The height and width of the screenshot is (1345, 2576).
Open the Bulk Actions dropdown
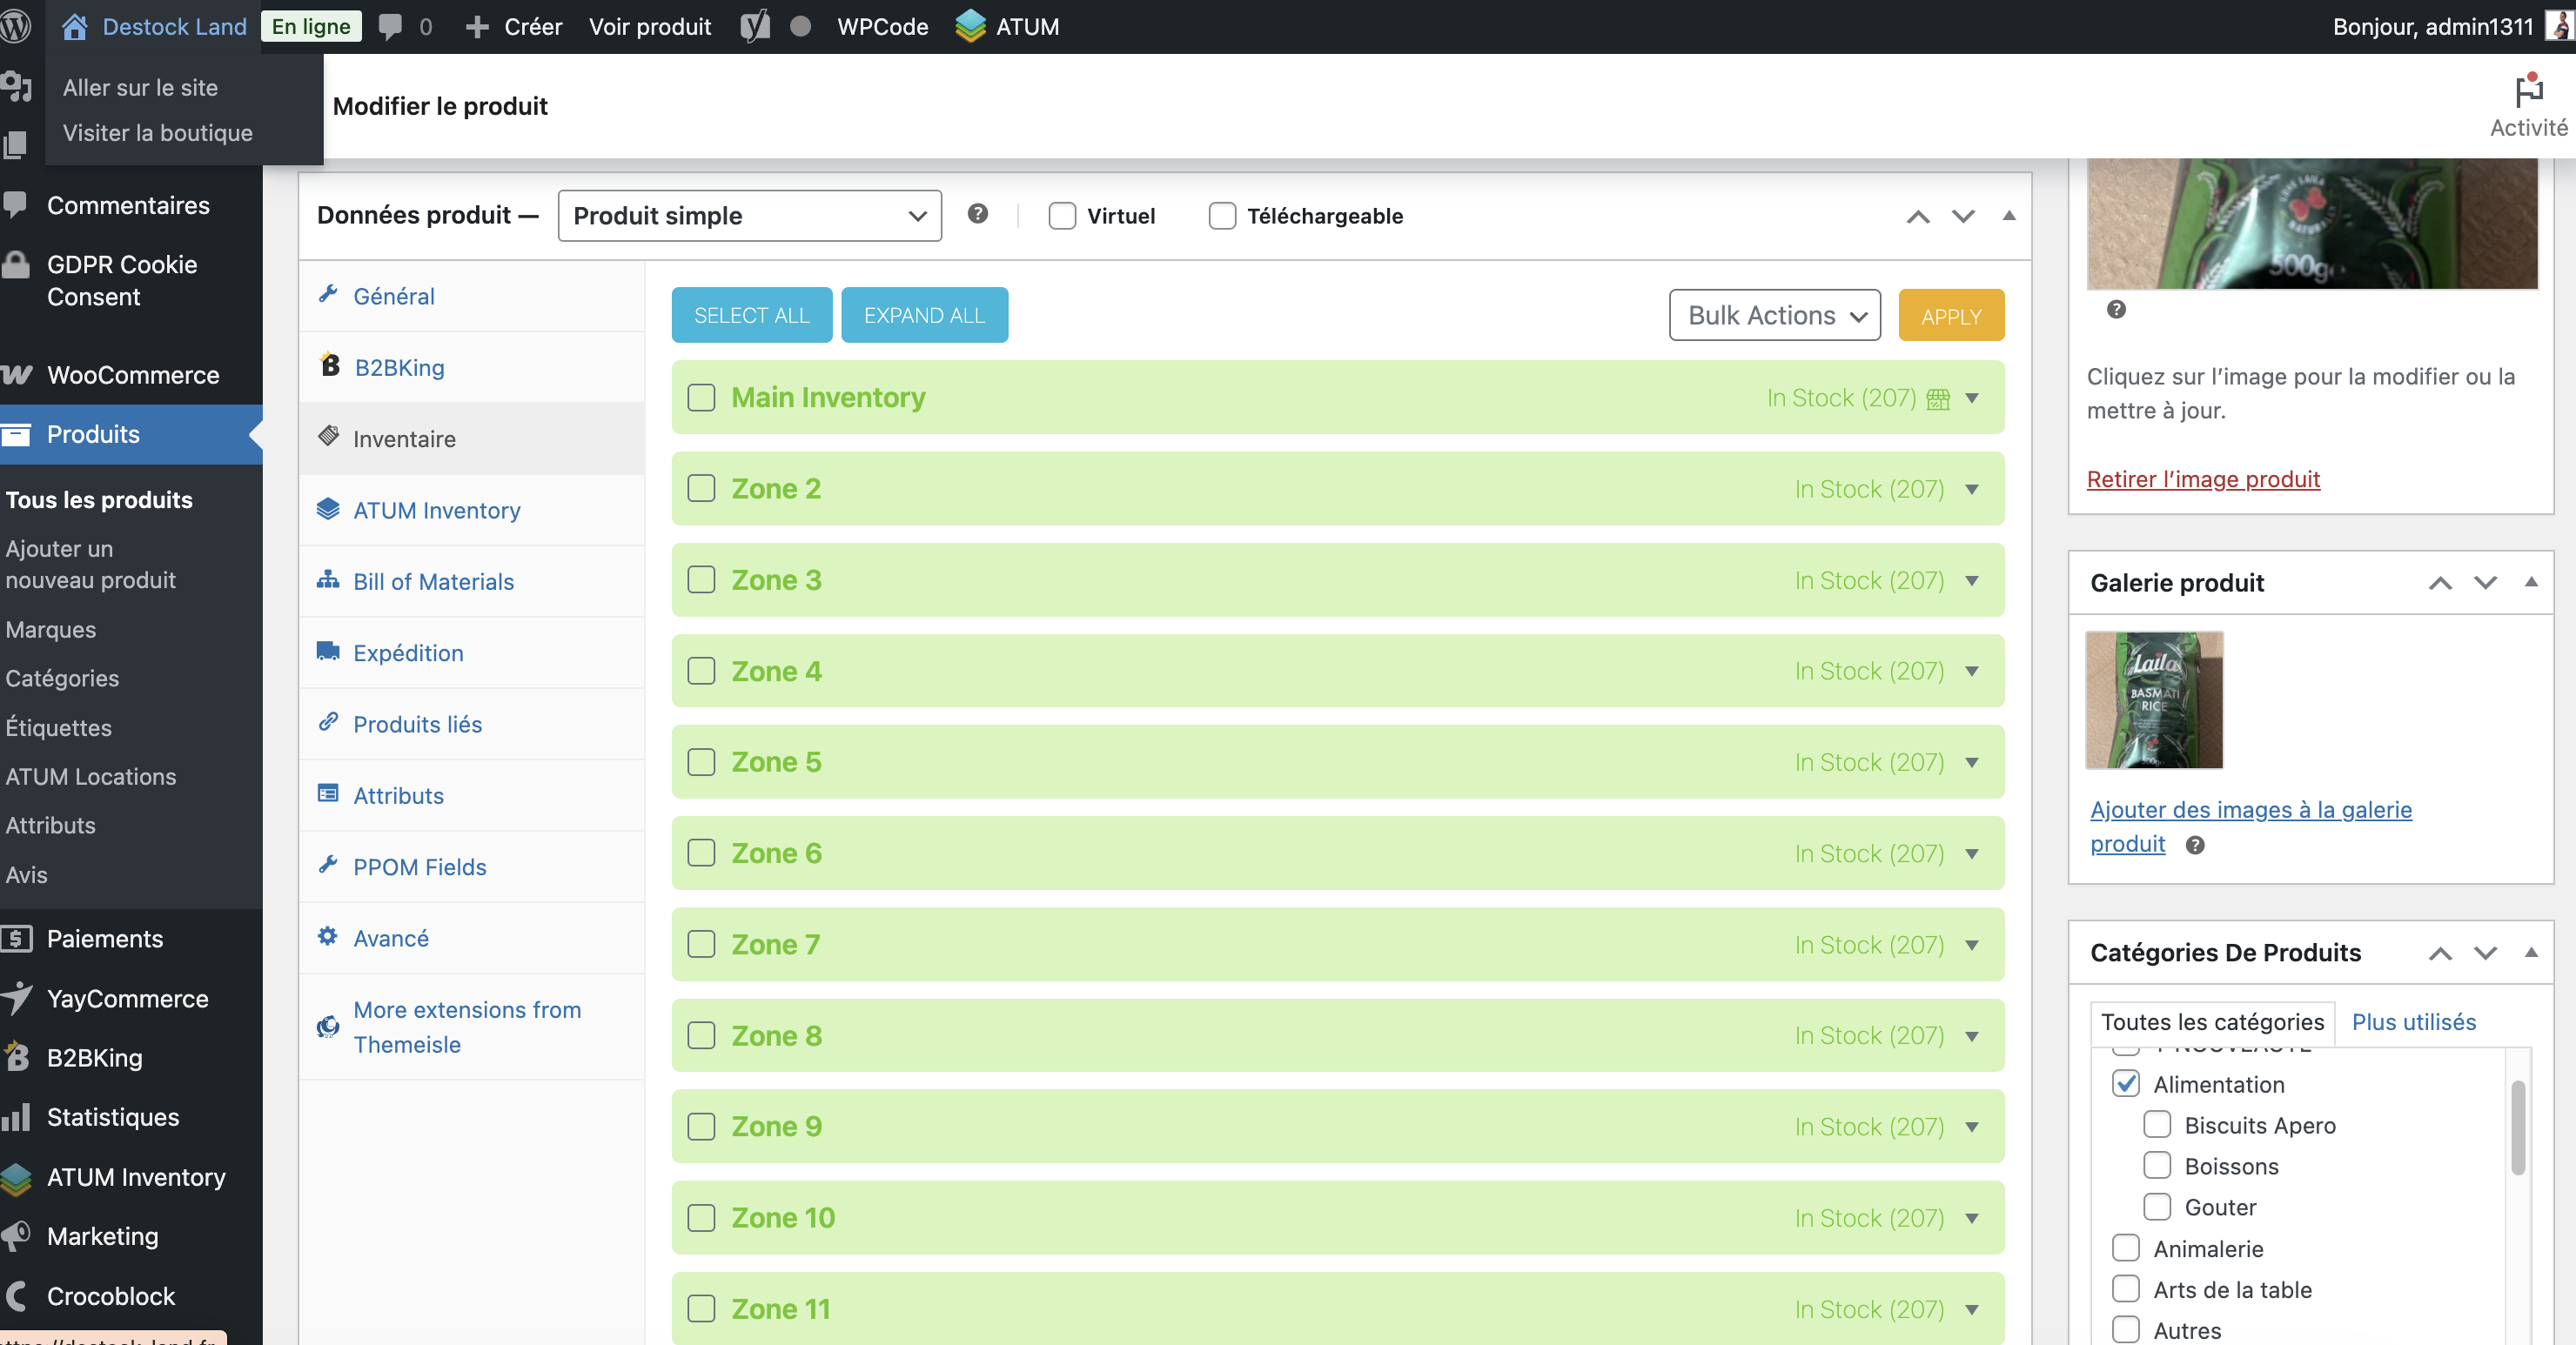1774,315
